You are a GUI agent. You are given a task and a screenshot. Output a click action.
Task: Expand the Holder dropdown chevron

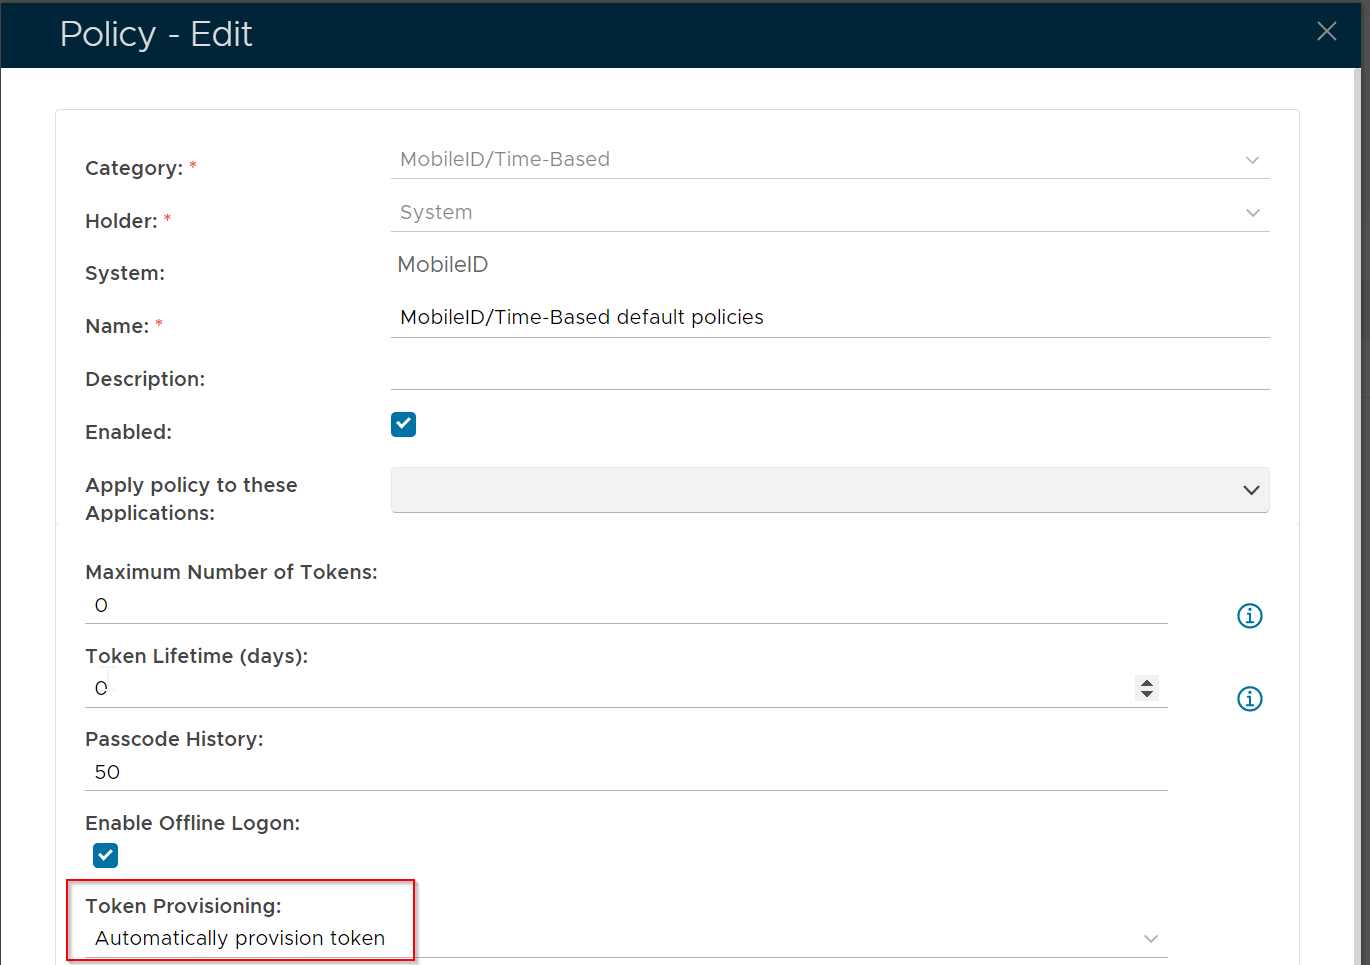(x=1252, y=213)
